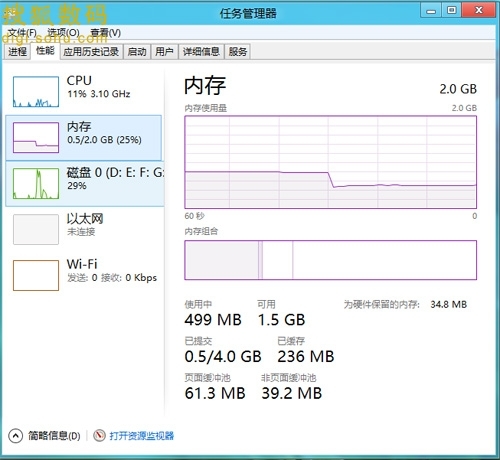Image resolution: width=500 pixels, height=460 pixels.
Task: Switch to the 详细信息 tab
Action: click(x=201, y=52)
